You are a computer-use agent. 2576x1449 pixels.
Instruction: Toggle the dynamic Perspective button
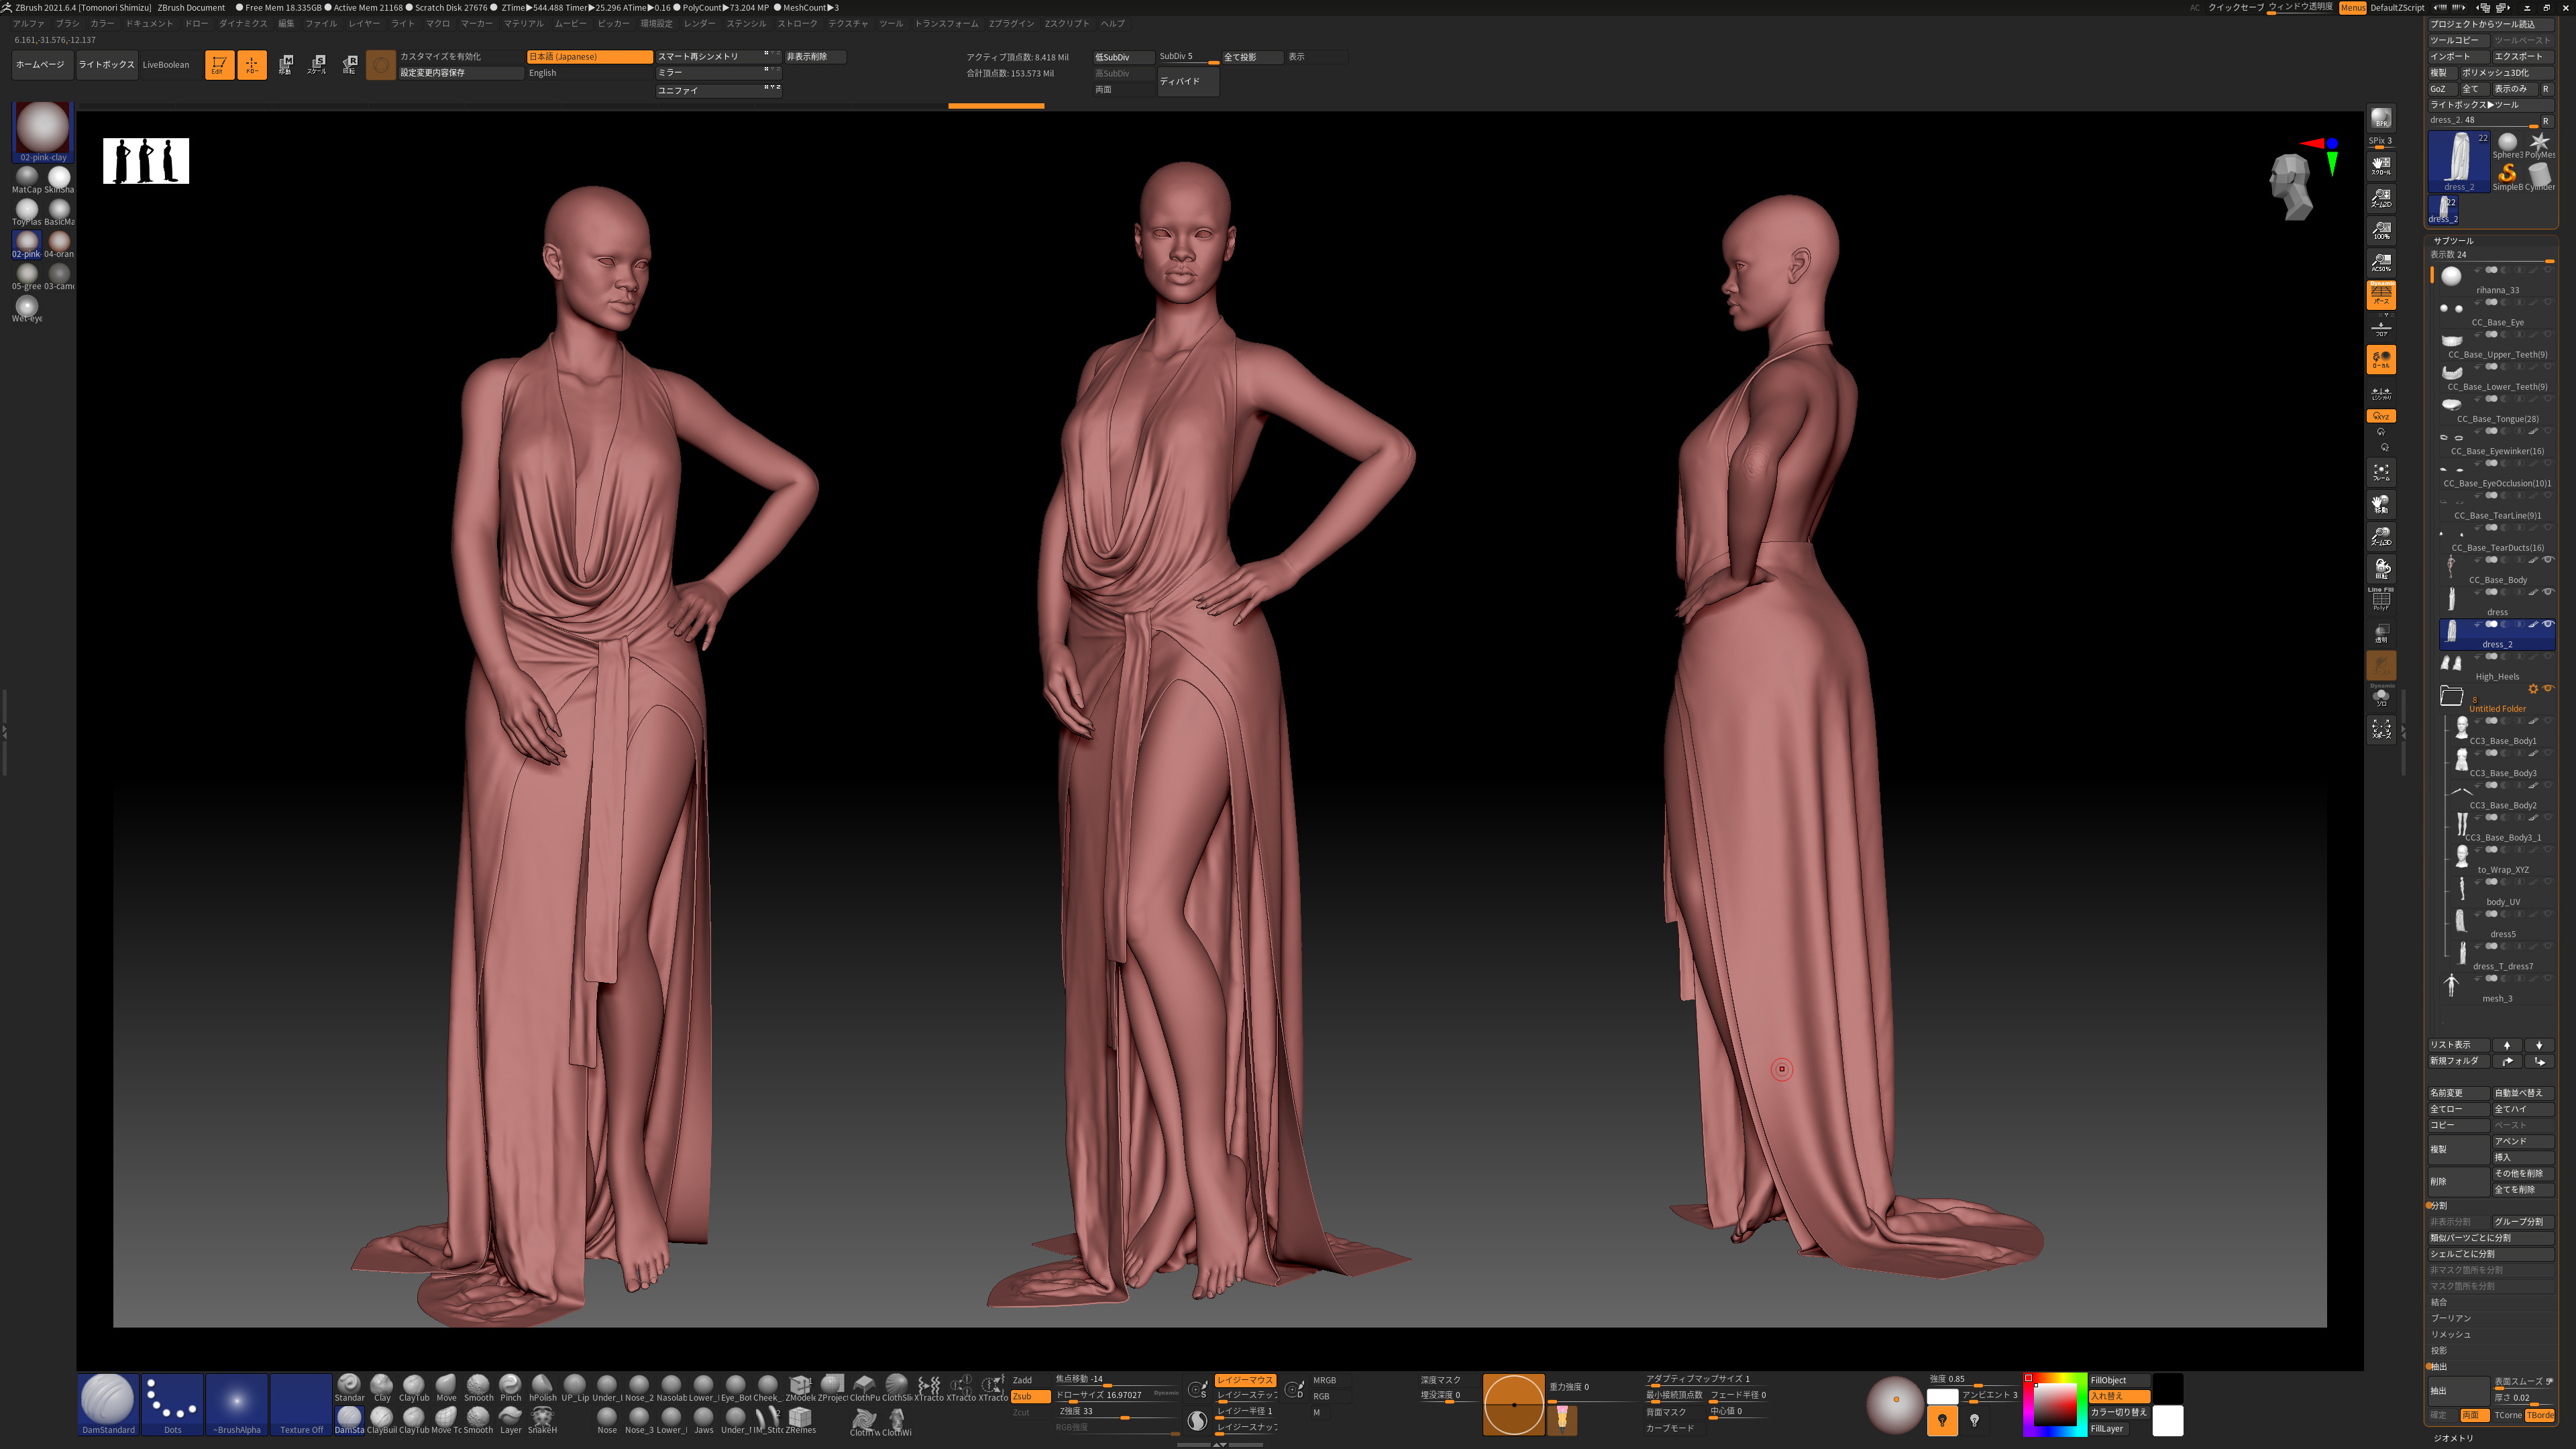2381,294
